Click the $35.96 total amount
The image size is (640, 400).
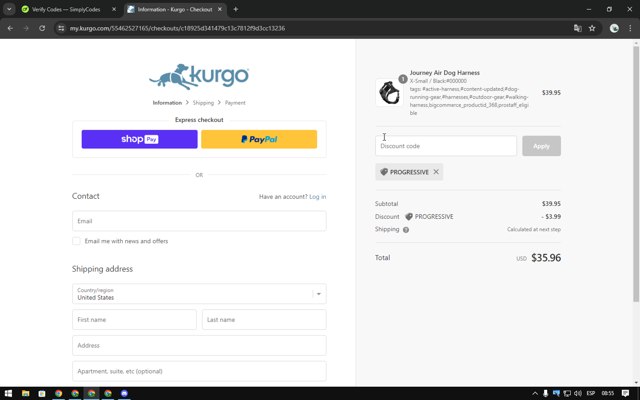(546, 258)
